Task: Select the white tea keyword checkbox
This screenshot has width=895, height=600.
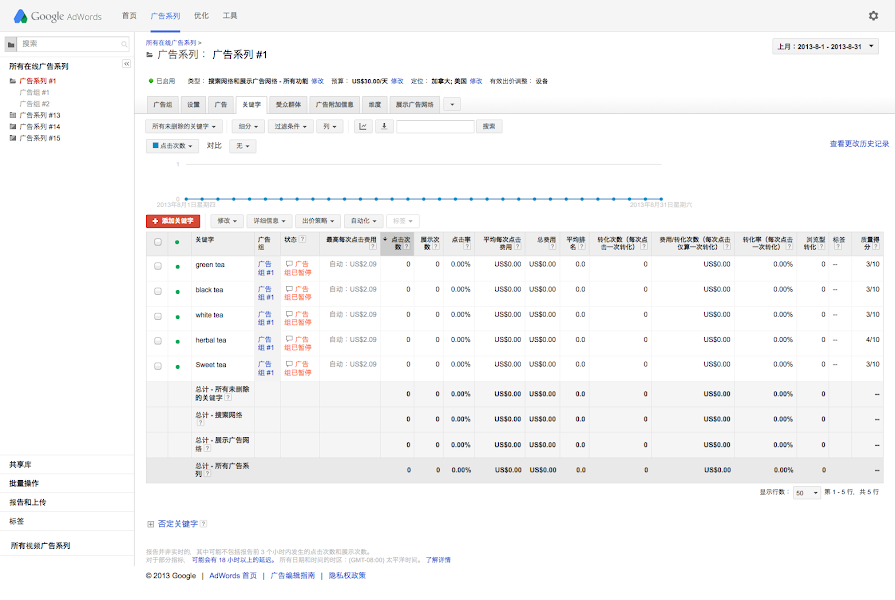Action: click(158, 316)
